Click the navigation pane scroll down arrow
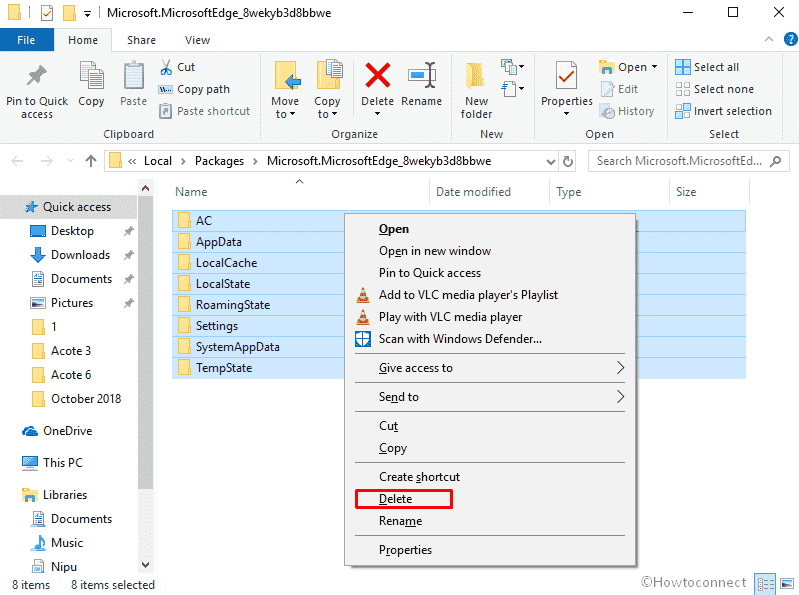This screenshot has height=595, width=799. [145, 564]
